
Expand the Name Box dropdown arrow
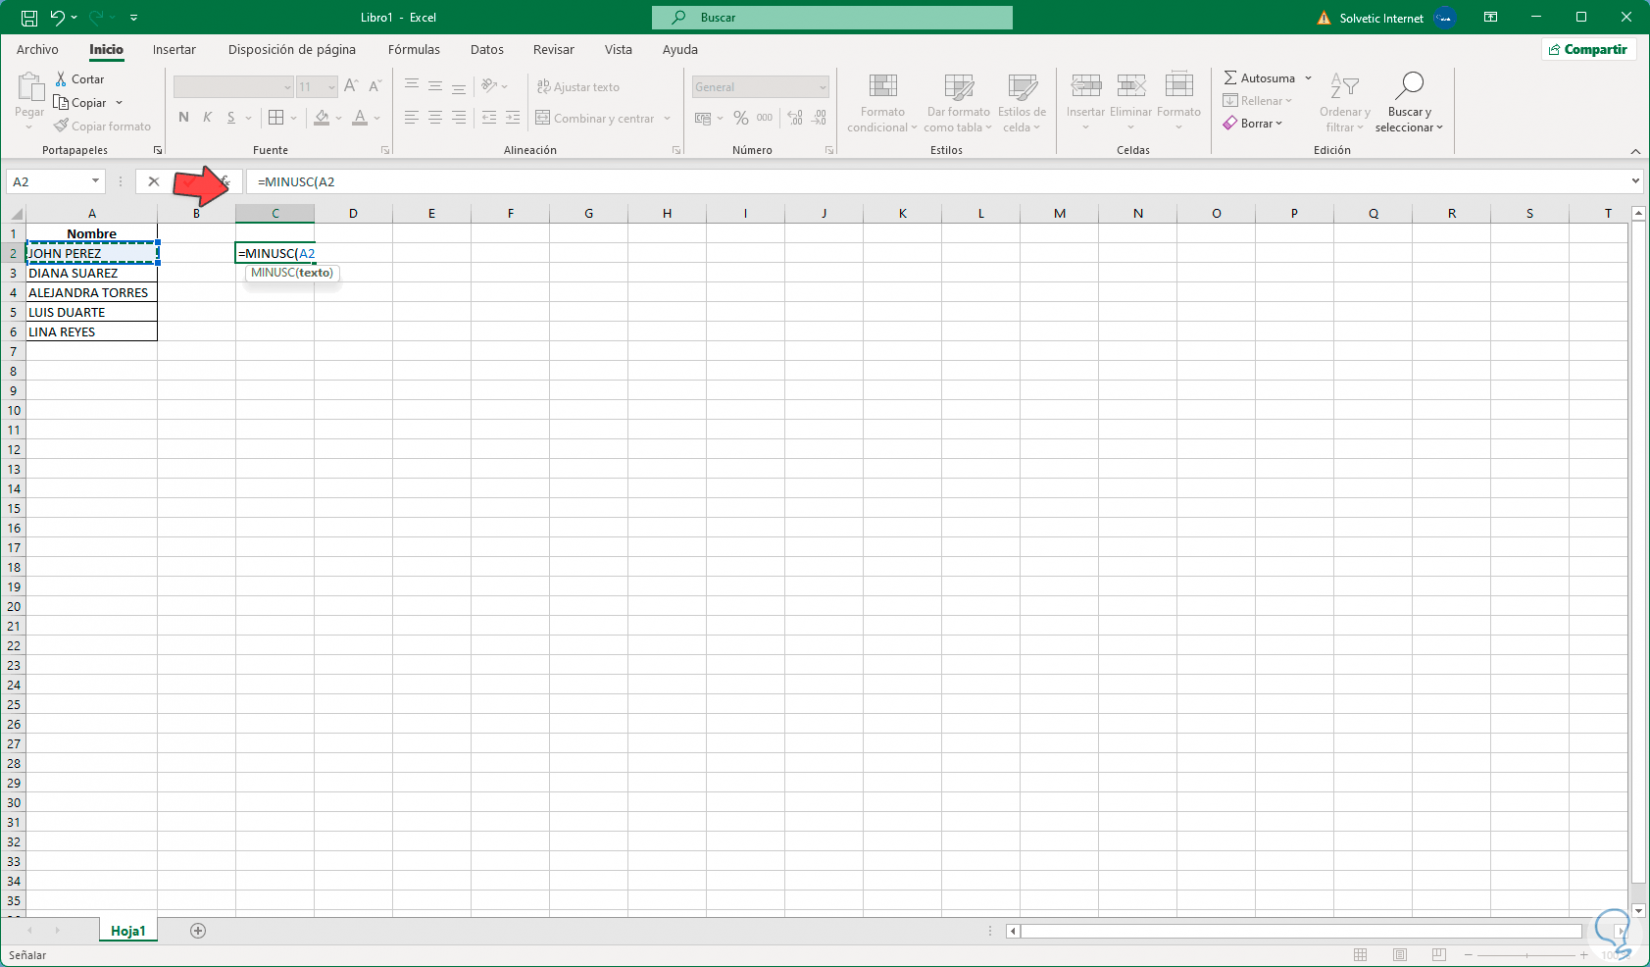point(95,181)
